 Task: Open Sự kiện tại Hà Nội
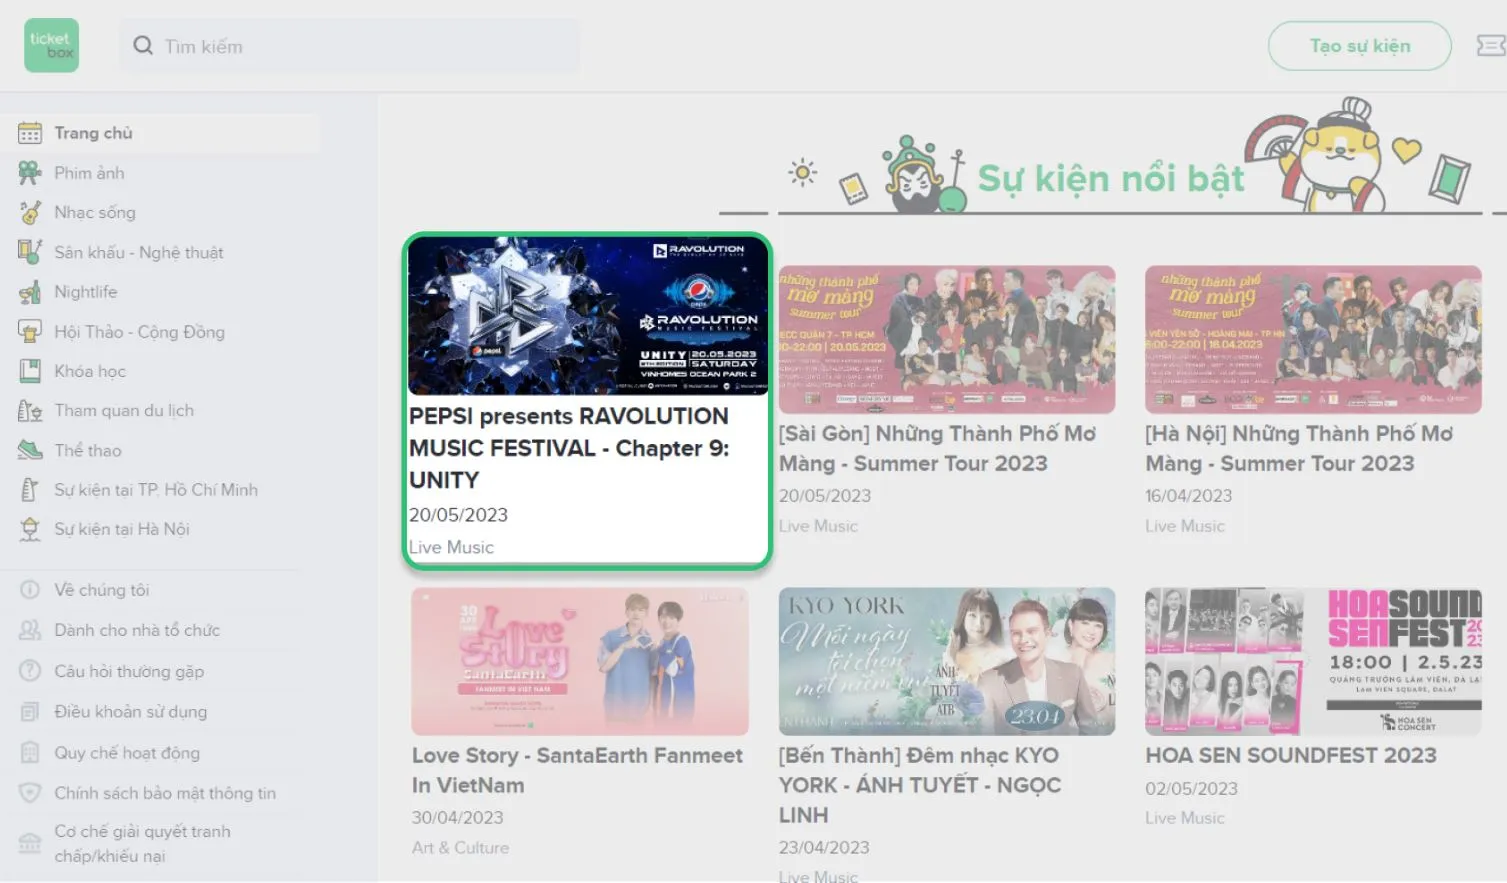[x=121, y=529]
